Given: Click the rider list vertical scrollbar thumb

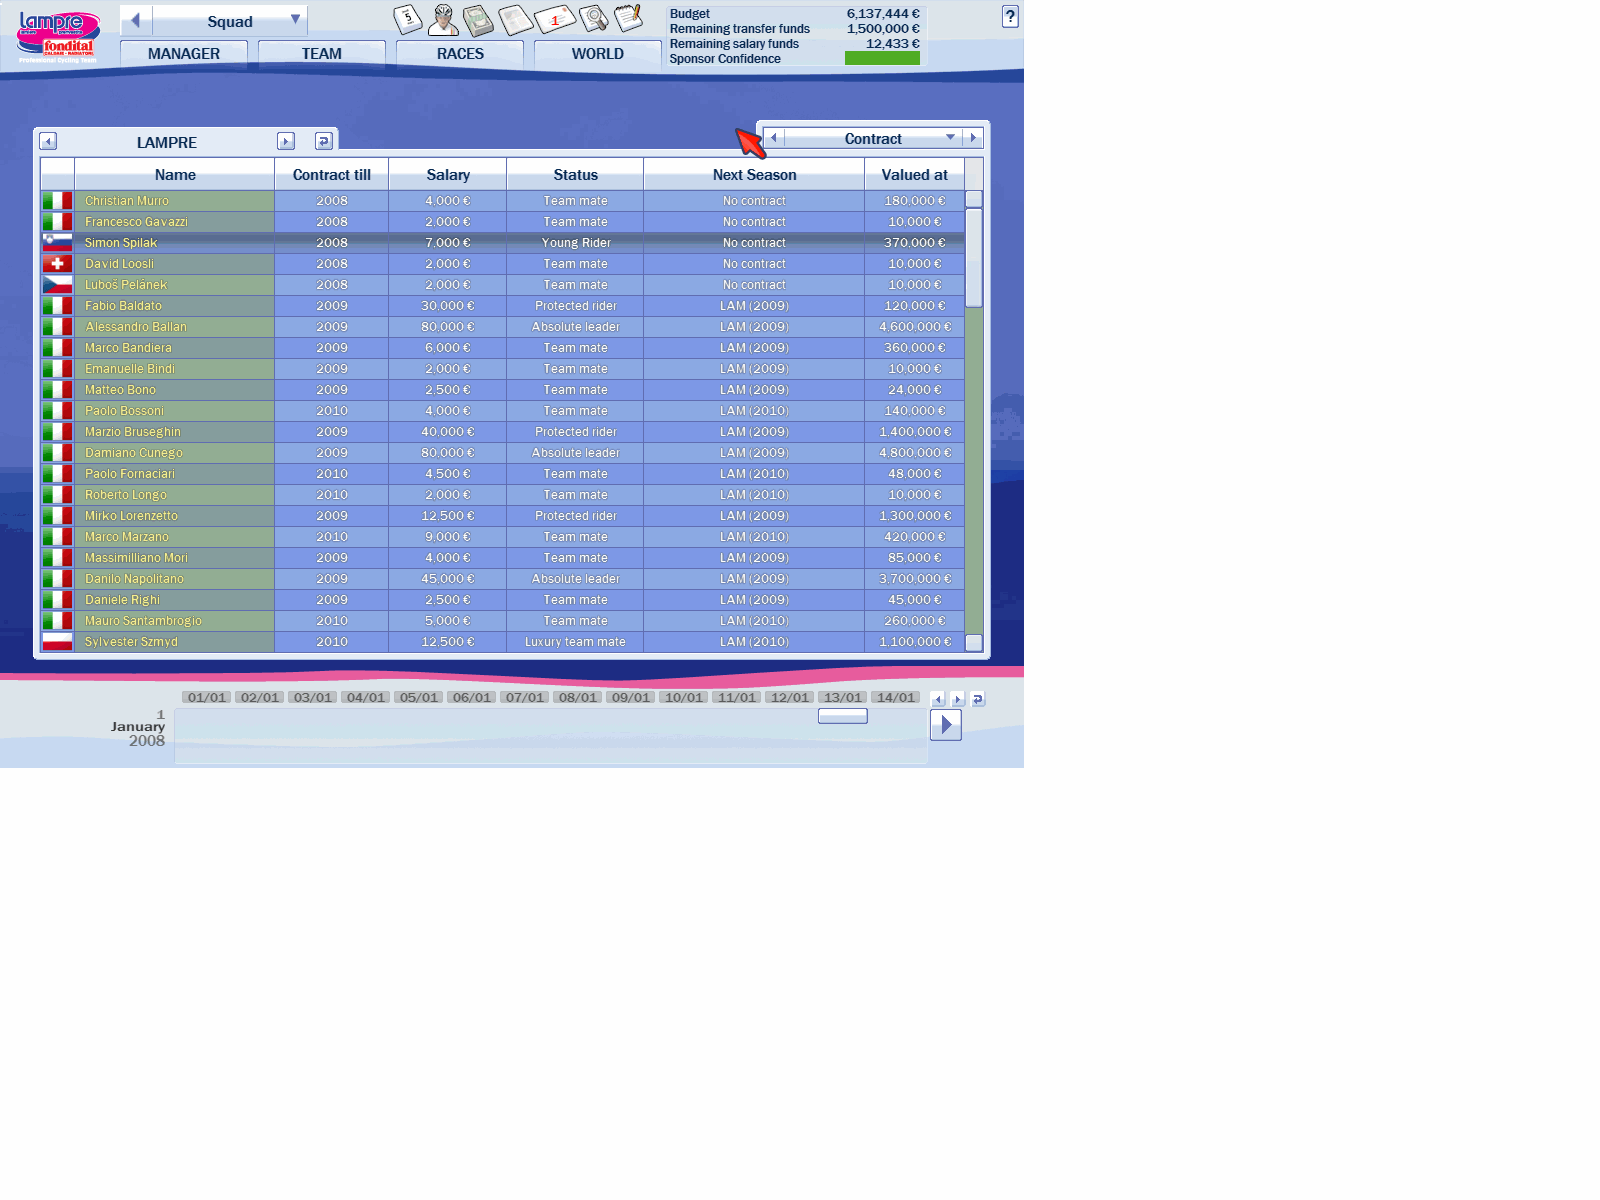Looking at the screenshot, I should pos(974,257).
